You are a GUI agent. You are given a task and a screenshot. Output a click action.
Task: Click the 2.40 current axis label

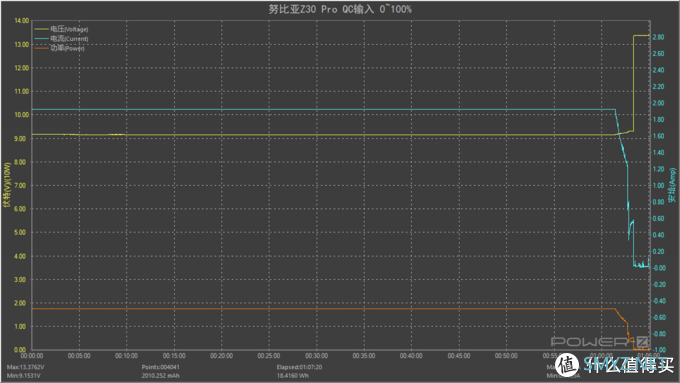pyautogui.click(x=658, y=70)
